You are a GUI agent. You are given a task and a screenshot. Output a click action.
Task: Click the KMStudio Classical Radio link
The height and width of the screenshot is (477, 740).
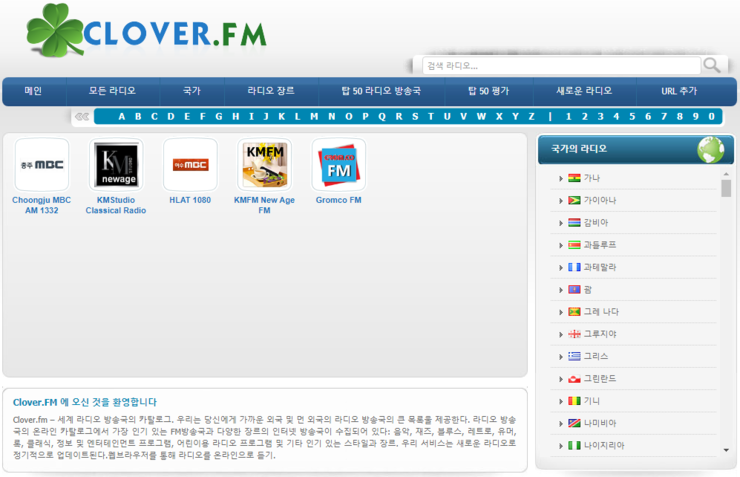click(x=116, y=205)
